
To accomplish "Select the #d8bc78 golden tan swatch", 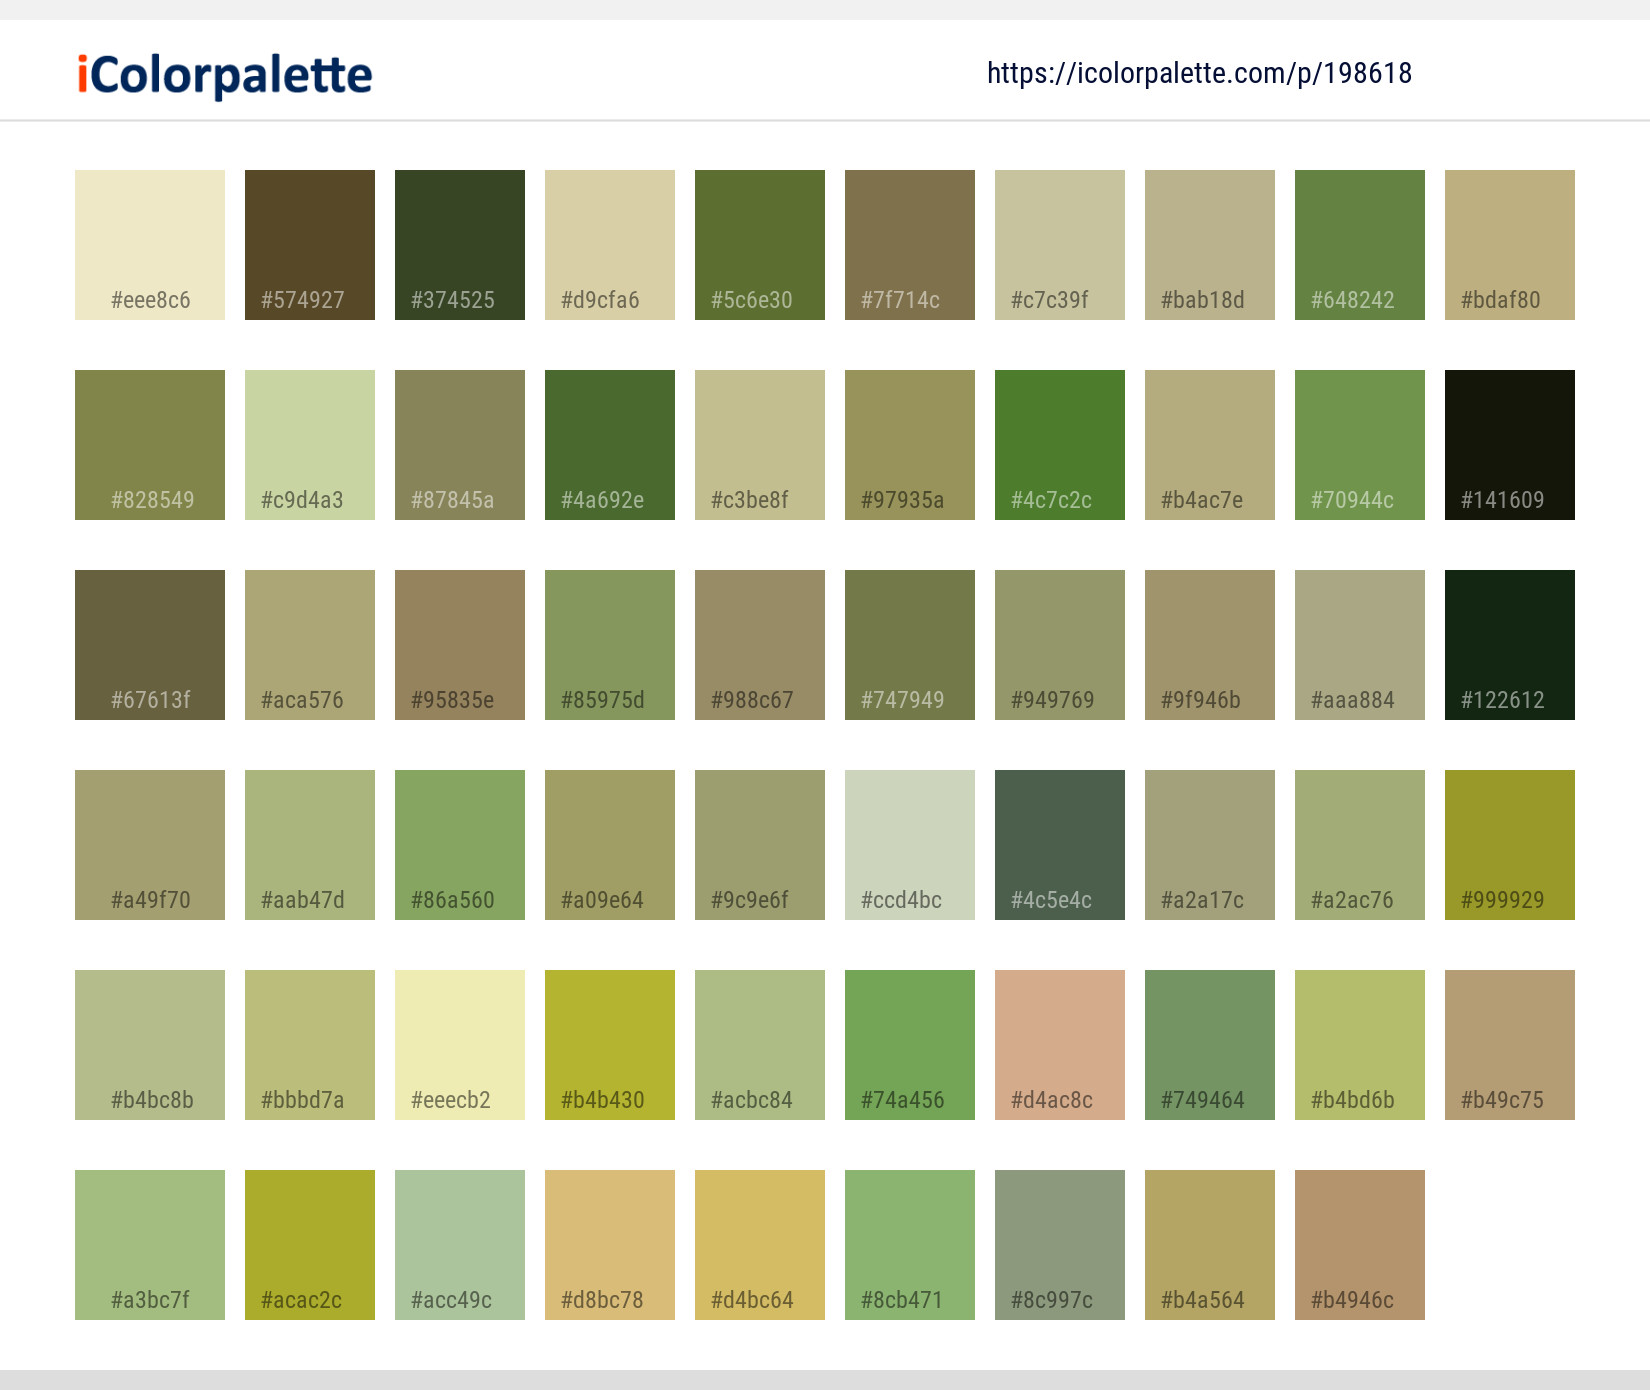I will click(610, 1245).
